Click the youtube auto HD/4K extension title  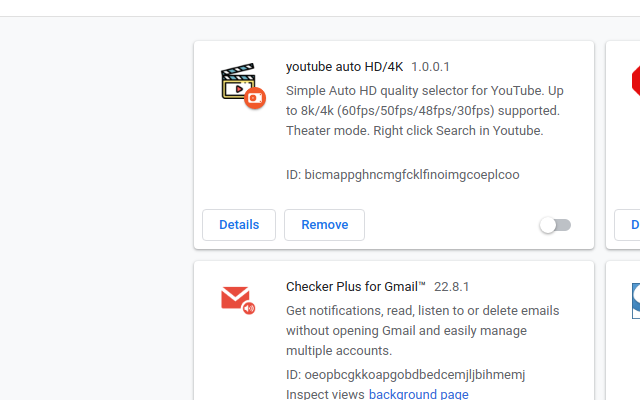click(344, 67)
